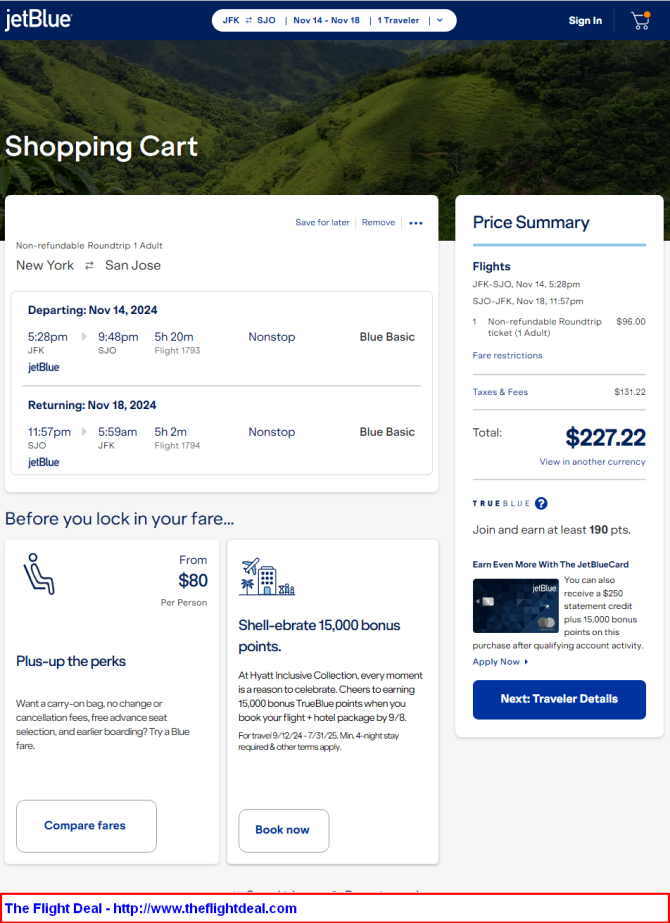Click the arrow between 11:57pm and 5:59am
Image resolution: width=670 pixels, height=923 pixels.
click(x=84, y=431)
